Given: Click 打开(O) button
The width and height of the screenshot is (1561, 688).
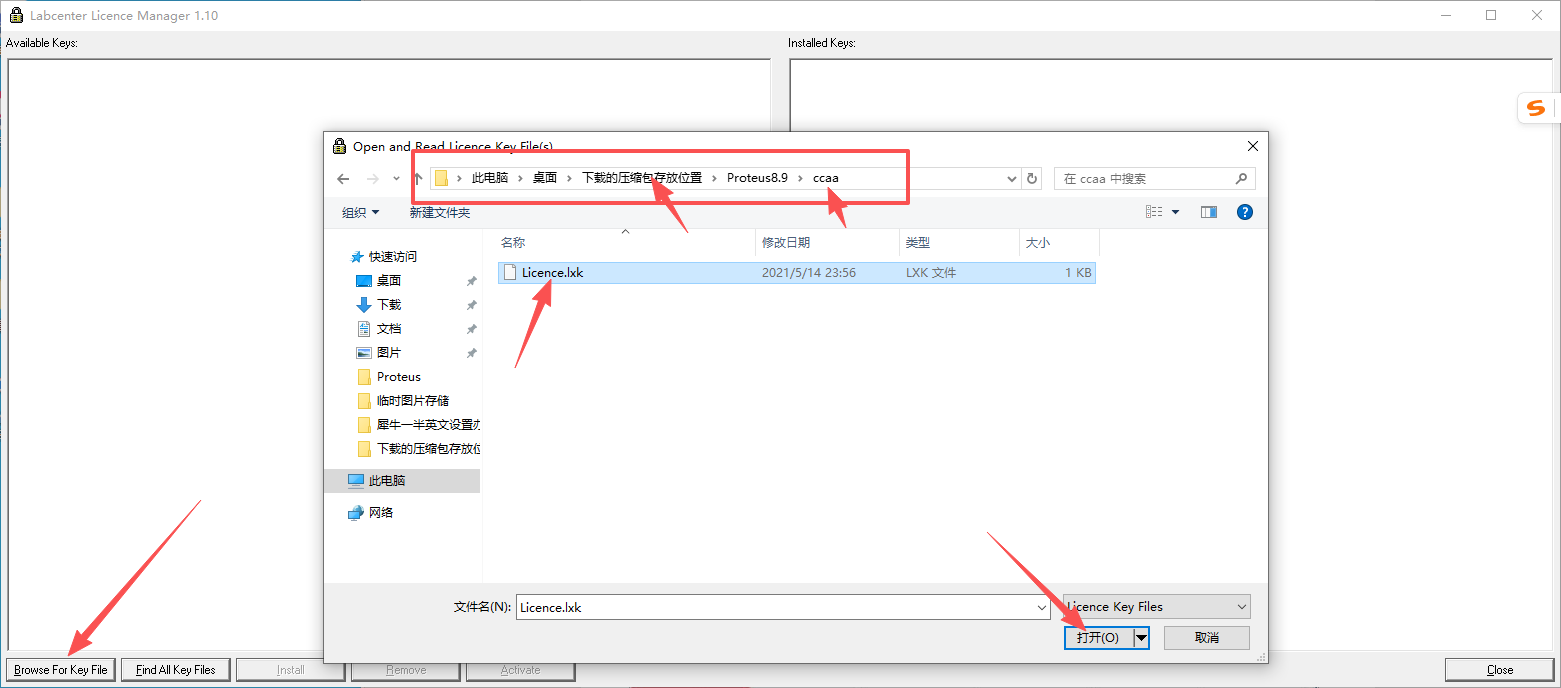Looking at the screenshot, I should pos(1098,638).
